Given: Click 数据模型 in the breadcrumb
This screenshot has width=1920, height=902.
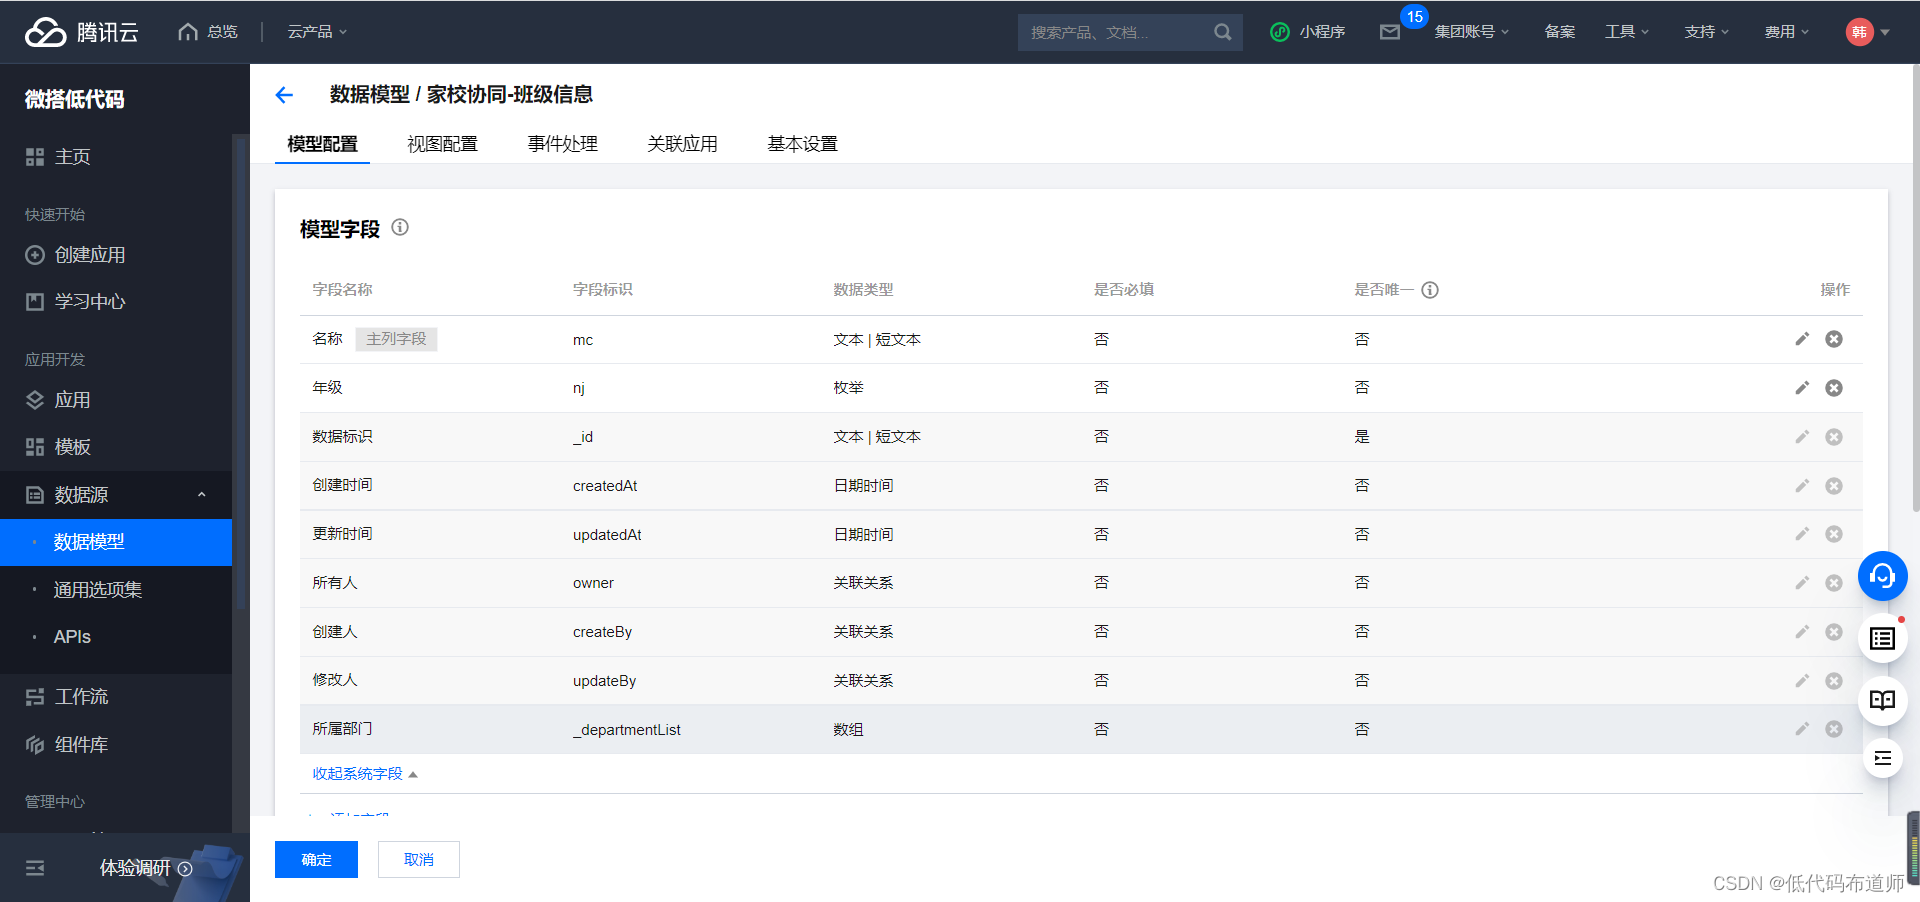Looking at the screenshot, I should [x=370, y=94].
